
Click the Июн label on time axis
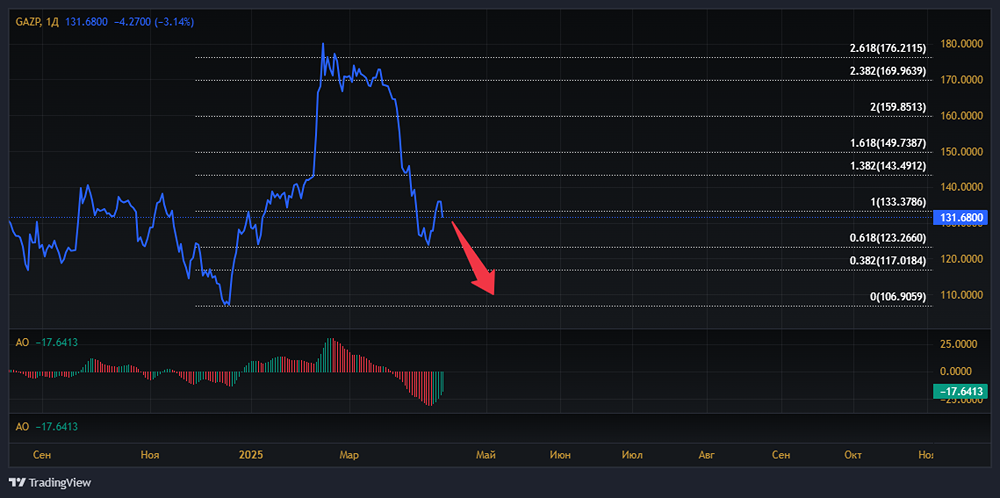560,455
